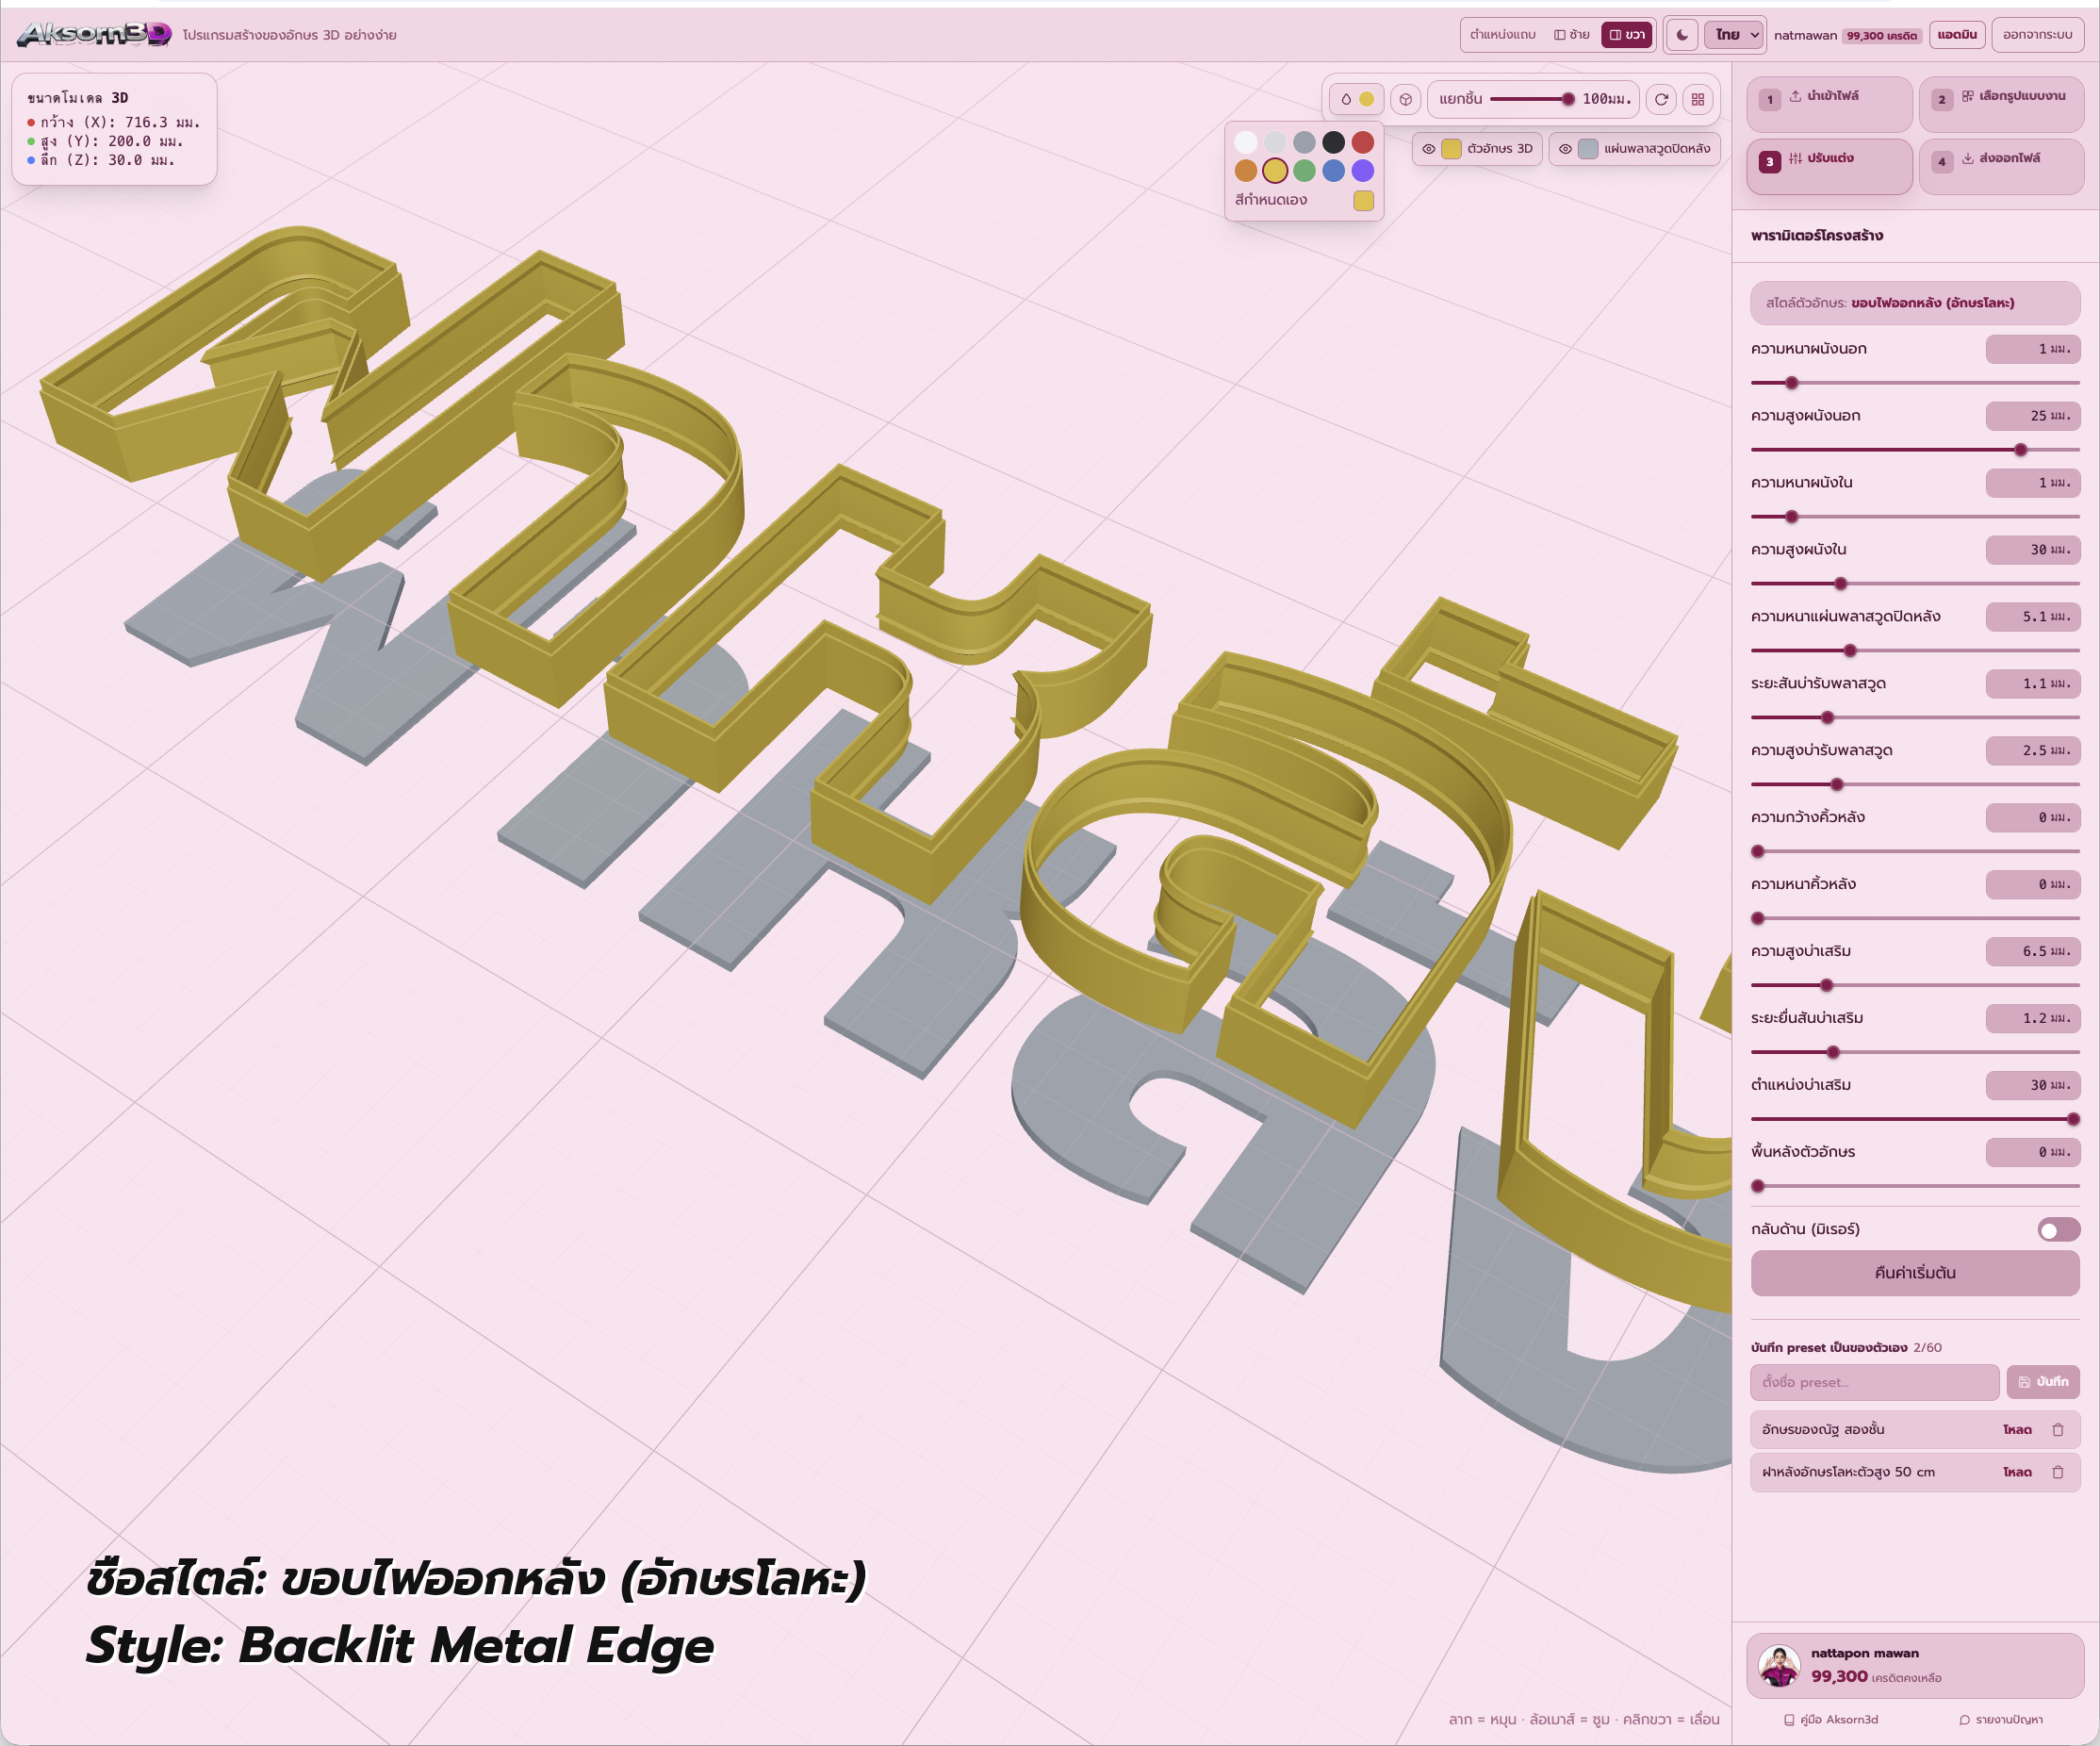2100x1746 pixels.
Task: Click the ความกว้างคิ้วหลัง value field
Action: [x=2033, y=818]
